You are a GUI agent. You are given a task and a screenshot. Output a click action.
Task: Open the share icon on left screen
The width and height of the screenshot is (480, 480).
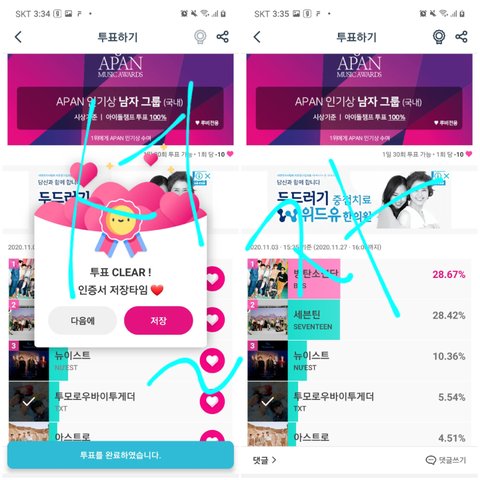(223, 37)
